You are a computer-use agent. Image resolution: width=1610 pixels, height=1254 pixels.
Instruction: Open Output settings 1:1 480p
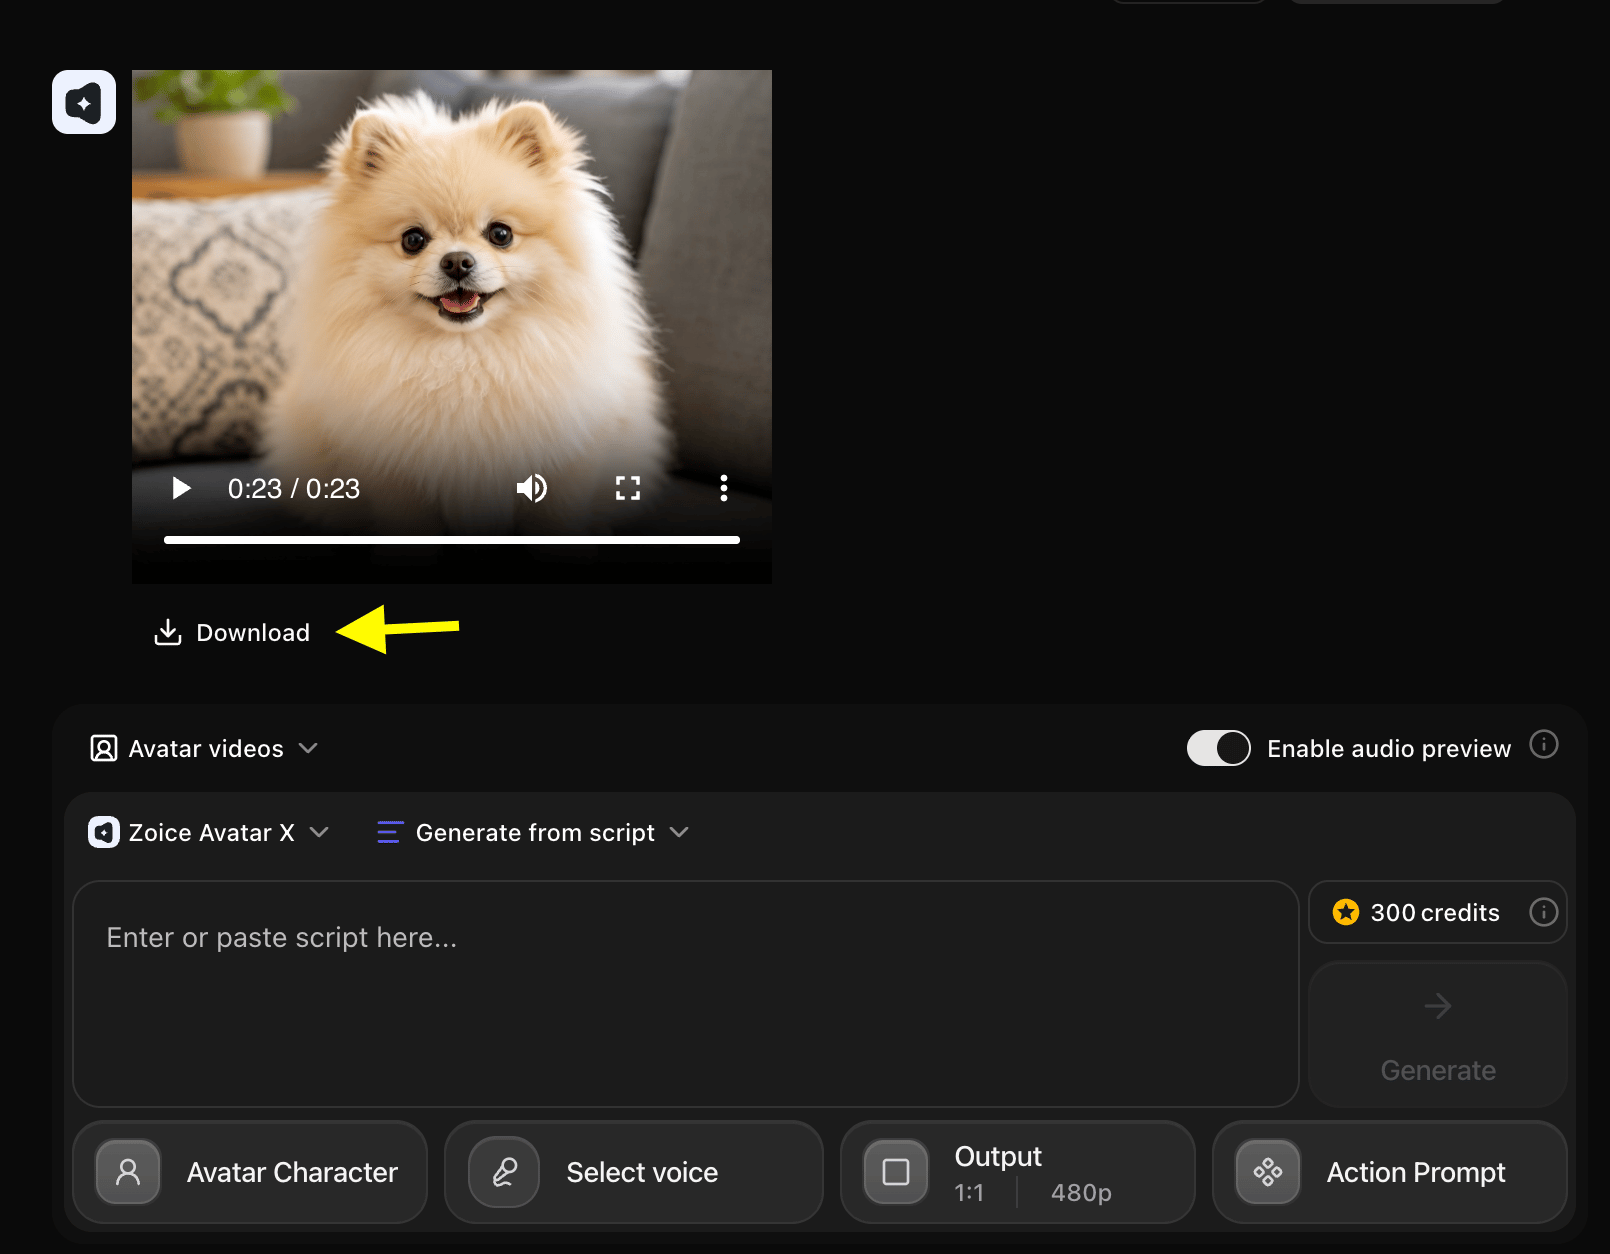click(x=1018, y=1172)
